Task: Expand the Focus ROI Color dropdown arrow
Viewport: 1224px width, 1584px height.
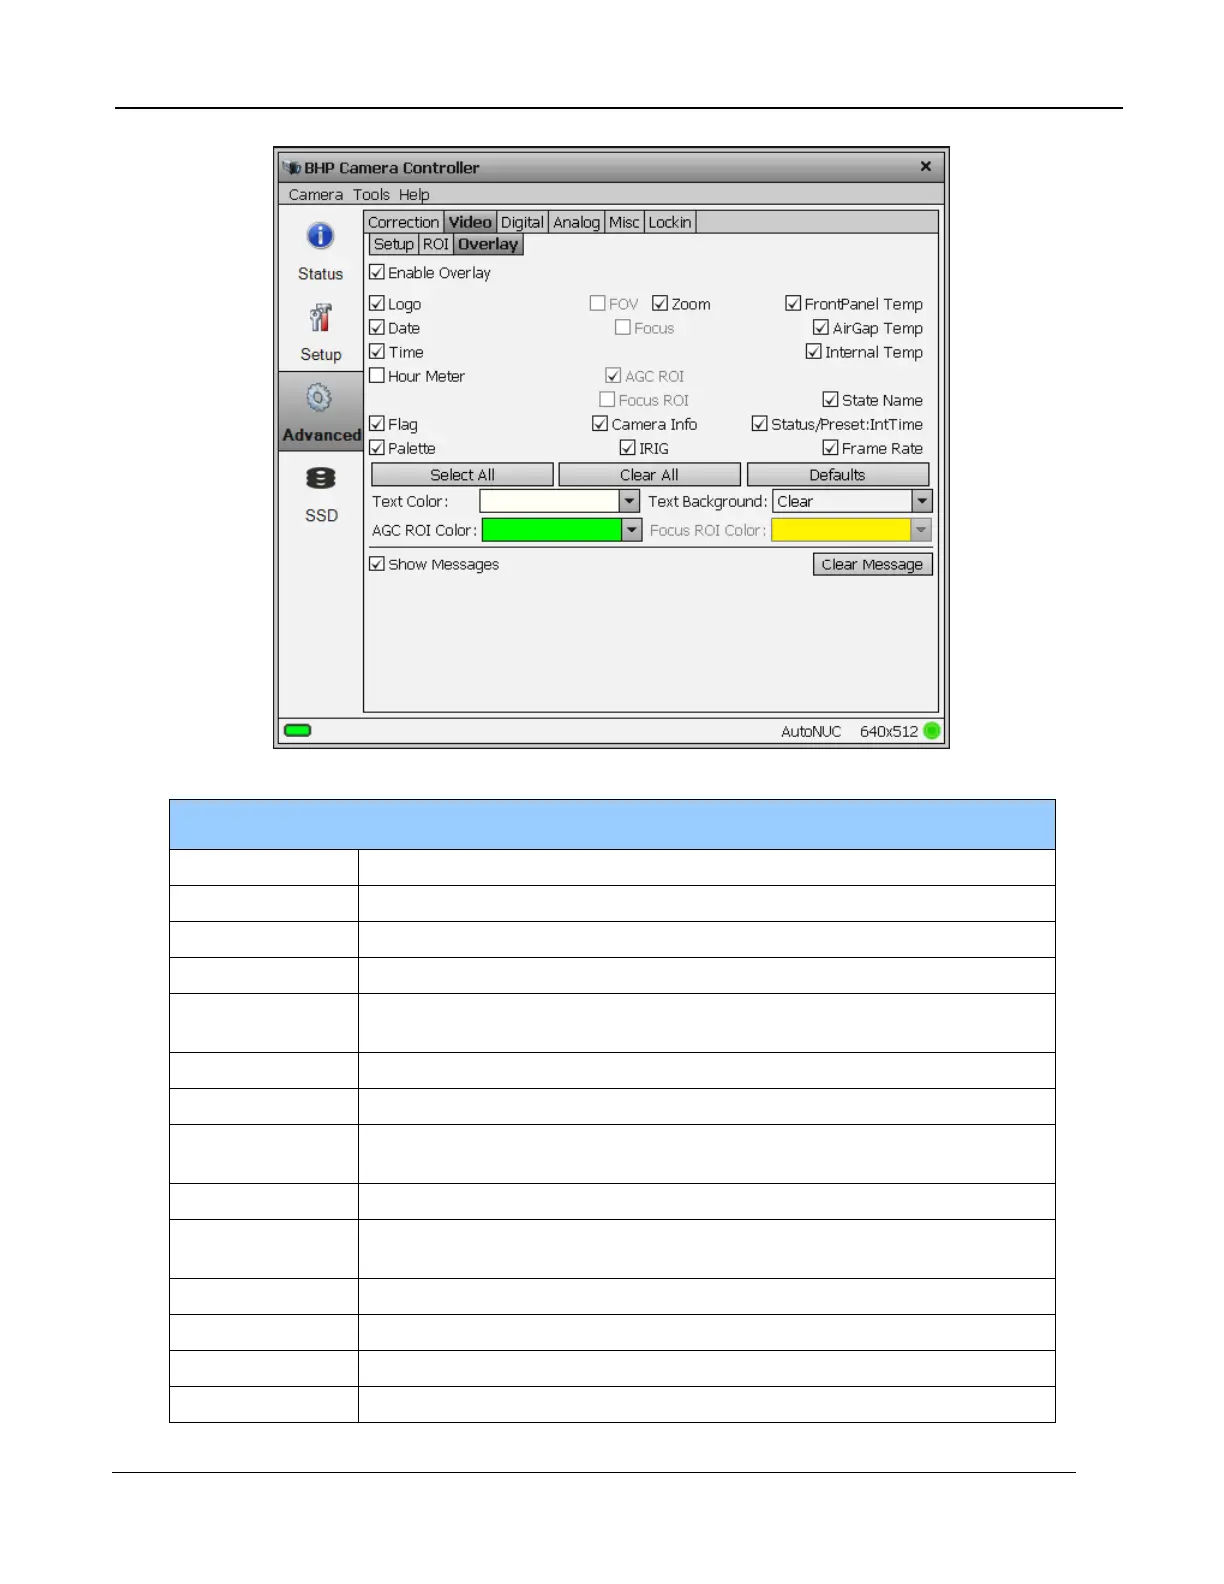Action: click(x=921, y=530)
